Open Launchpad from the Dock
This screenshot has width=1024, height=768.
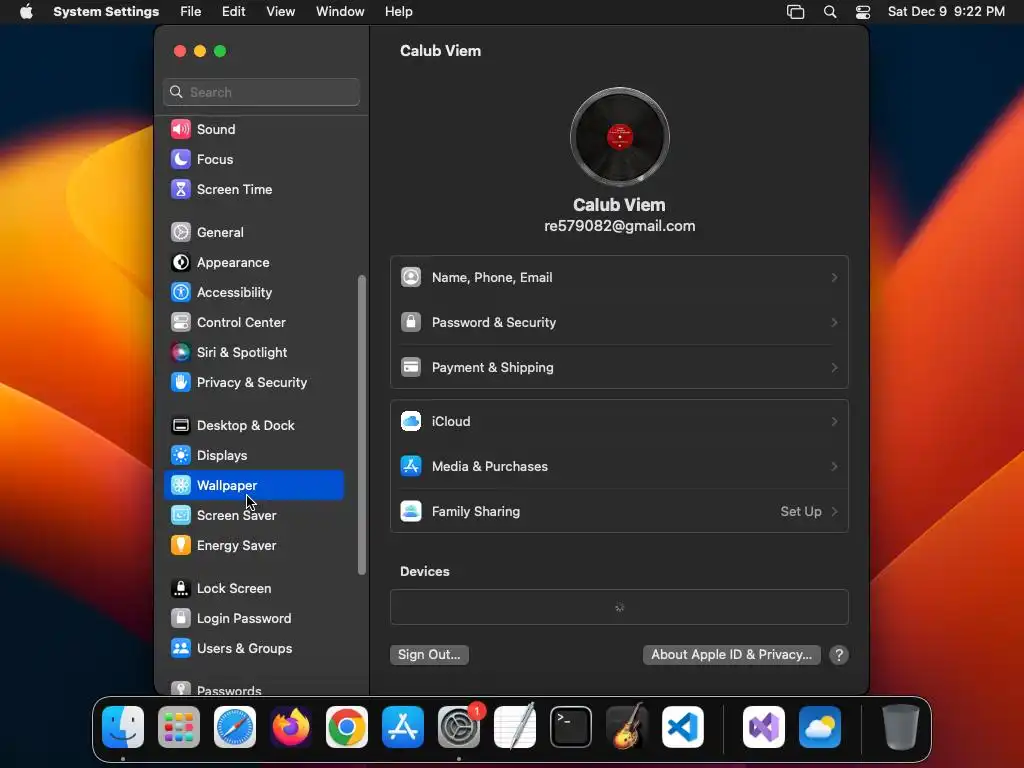coord(179,727)
